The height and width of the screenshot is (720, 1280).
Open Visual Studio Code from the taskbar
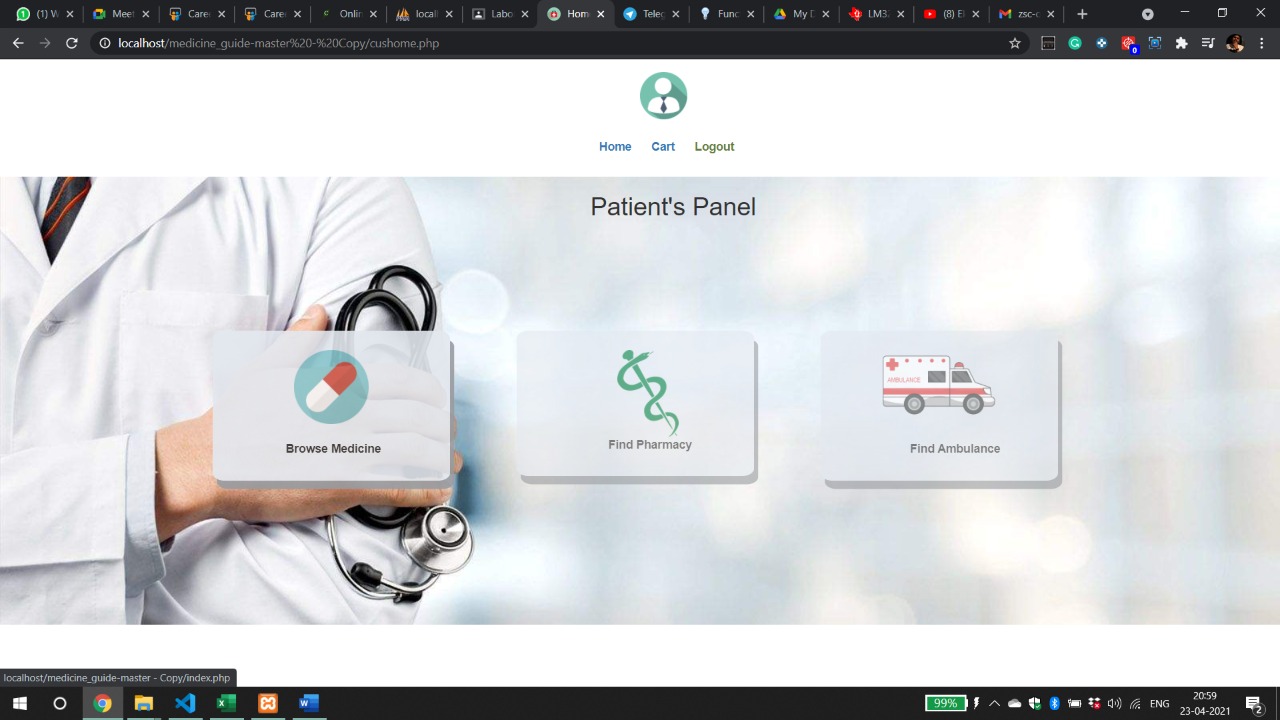pos(185,703)
